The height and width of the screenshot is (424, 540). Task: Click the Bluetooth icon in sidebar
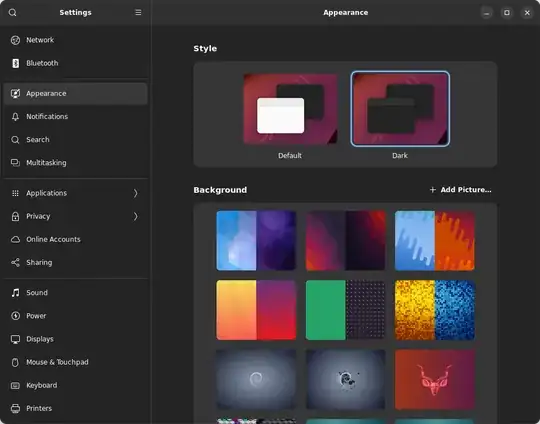15,63
